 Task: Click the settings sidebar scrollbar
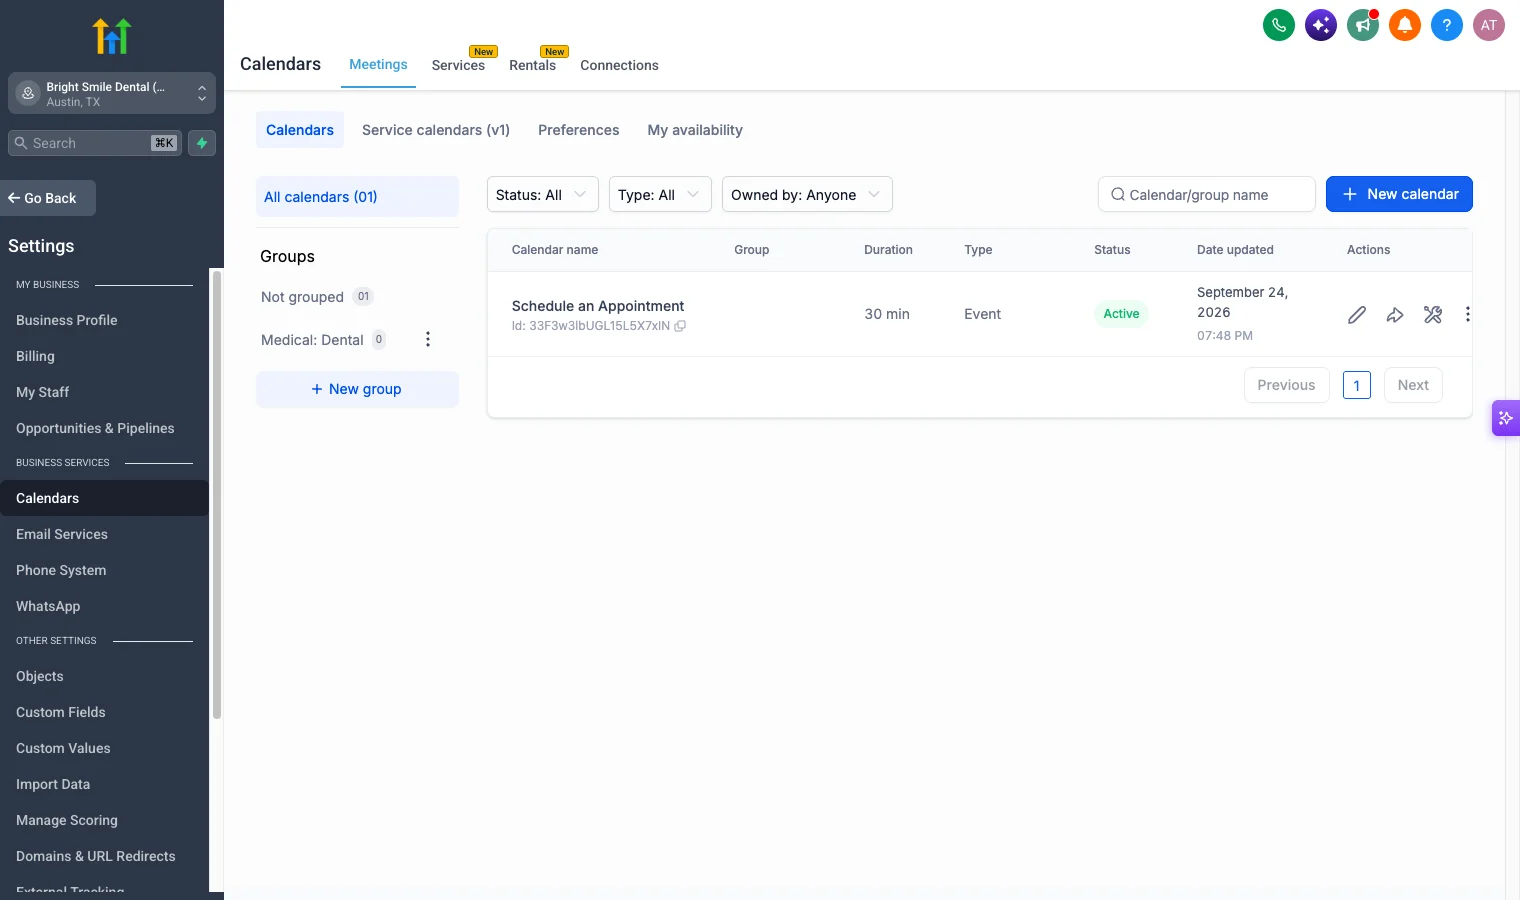tap(216, 494)
